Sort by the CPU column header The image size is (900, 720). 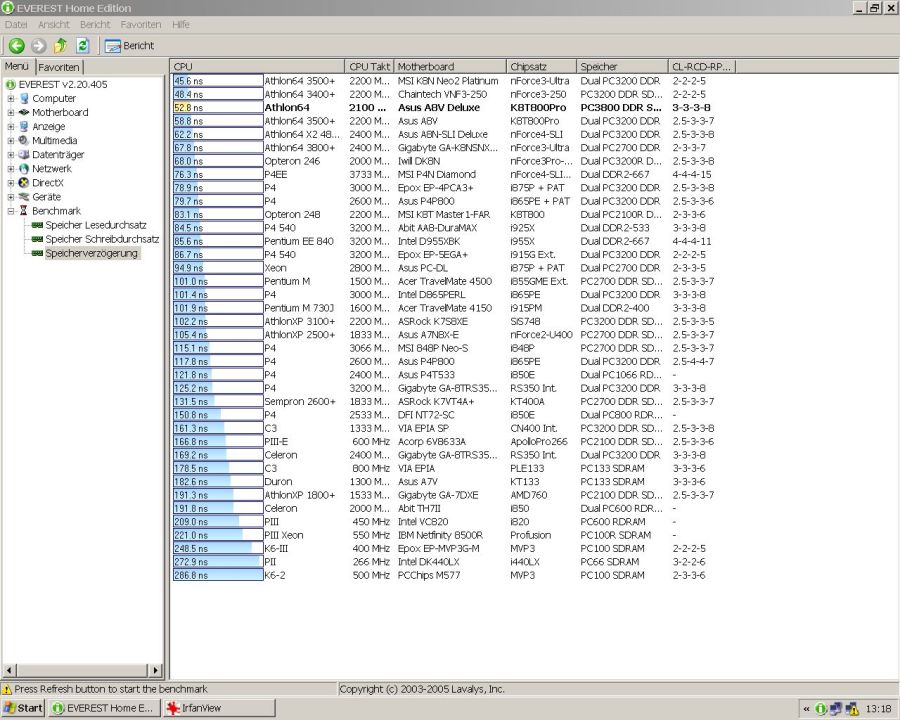257,67
